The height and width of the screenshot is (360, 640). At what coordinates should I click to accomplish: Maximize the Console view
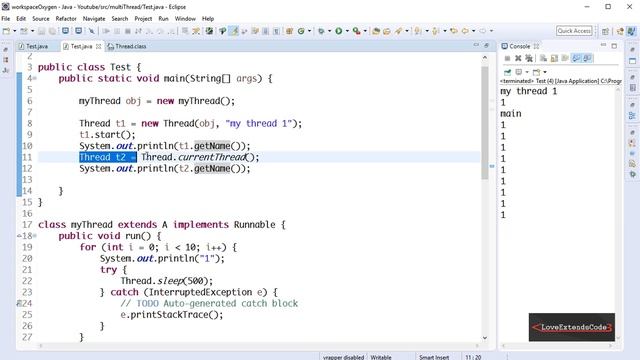coord(614,46)
